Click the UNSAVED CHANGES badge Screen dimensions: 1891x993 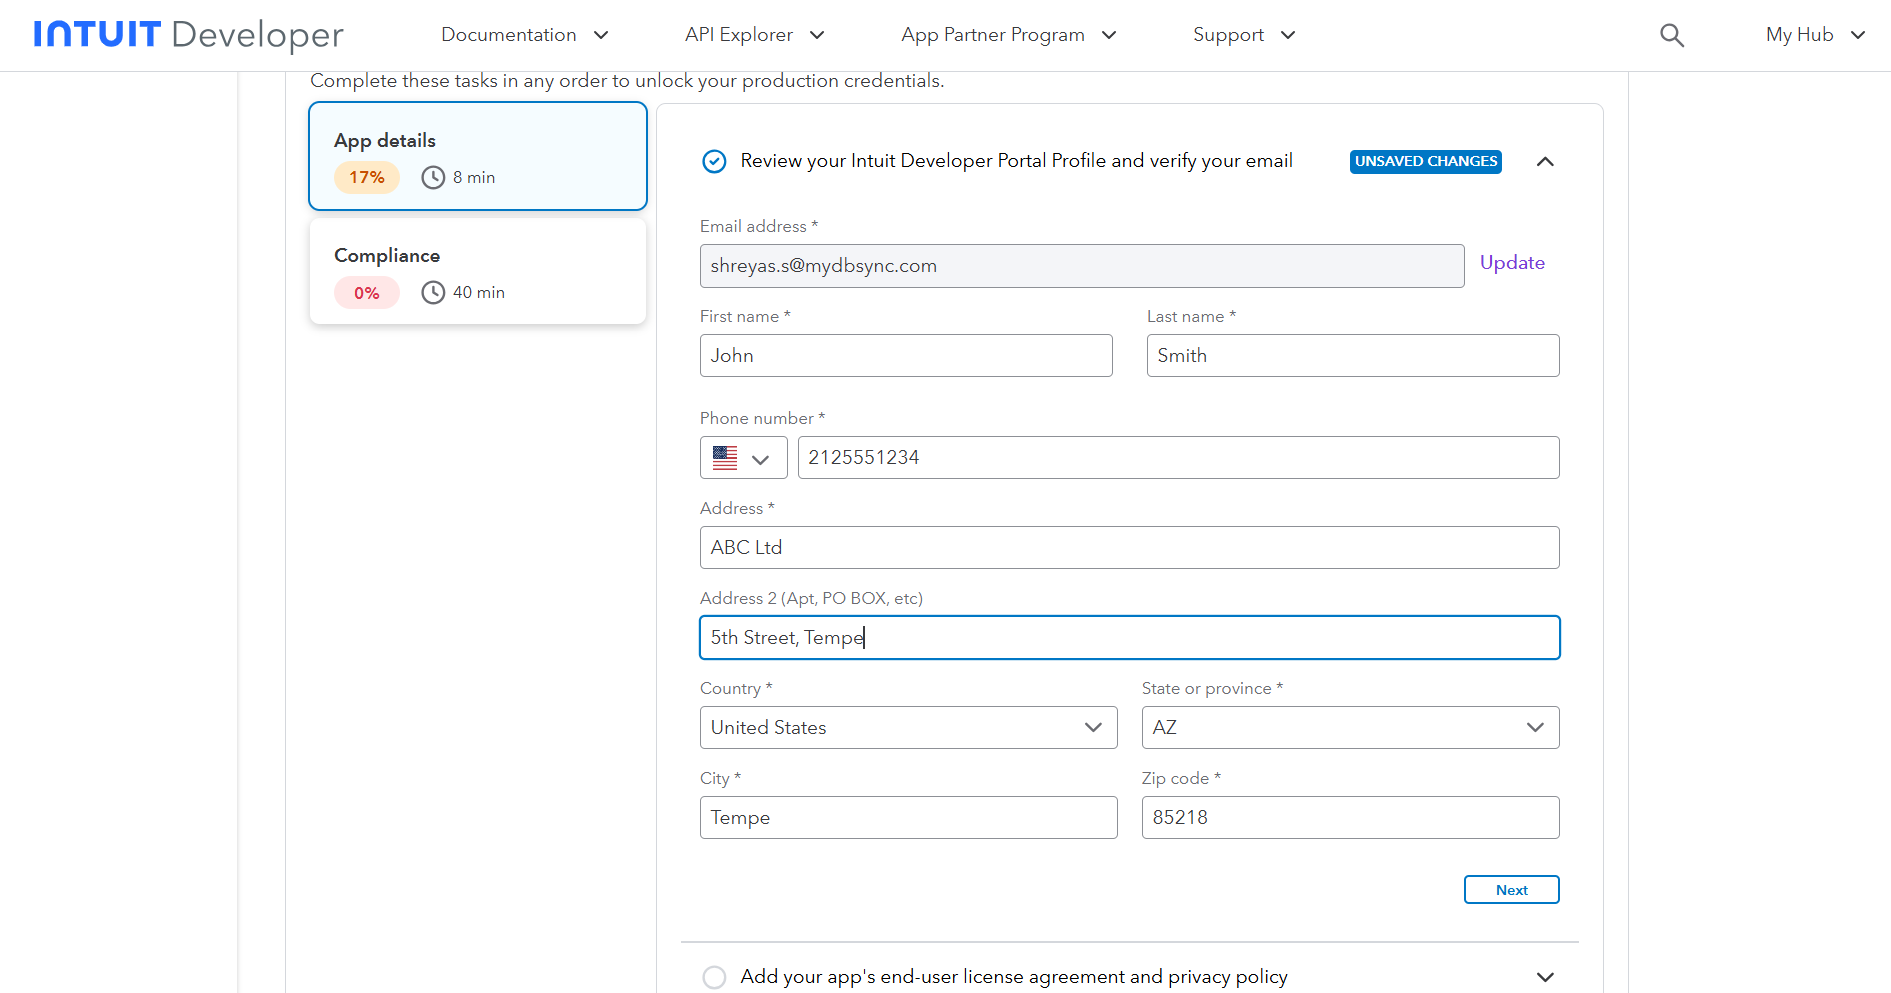point(1425,161)
